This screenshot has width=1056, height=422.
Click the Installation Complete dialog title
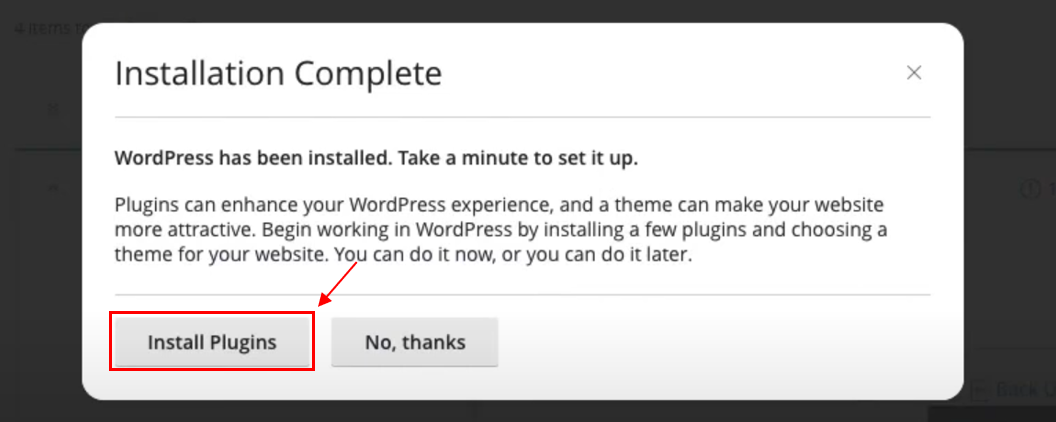278,73
